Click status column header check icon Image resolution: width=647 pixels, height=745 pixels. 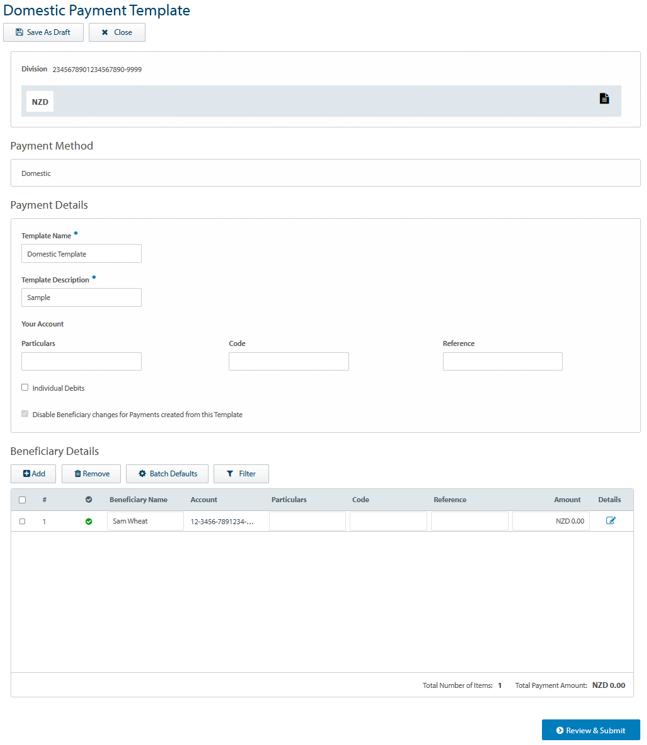coord(88,499)
